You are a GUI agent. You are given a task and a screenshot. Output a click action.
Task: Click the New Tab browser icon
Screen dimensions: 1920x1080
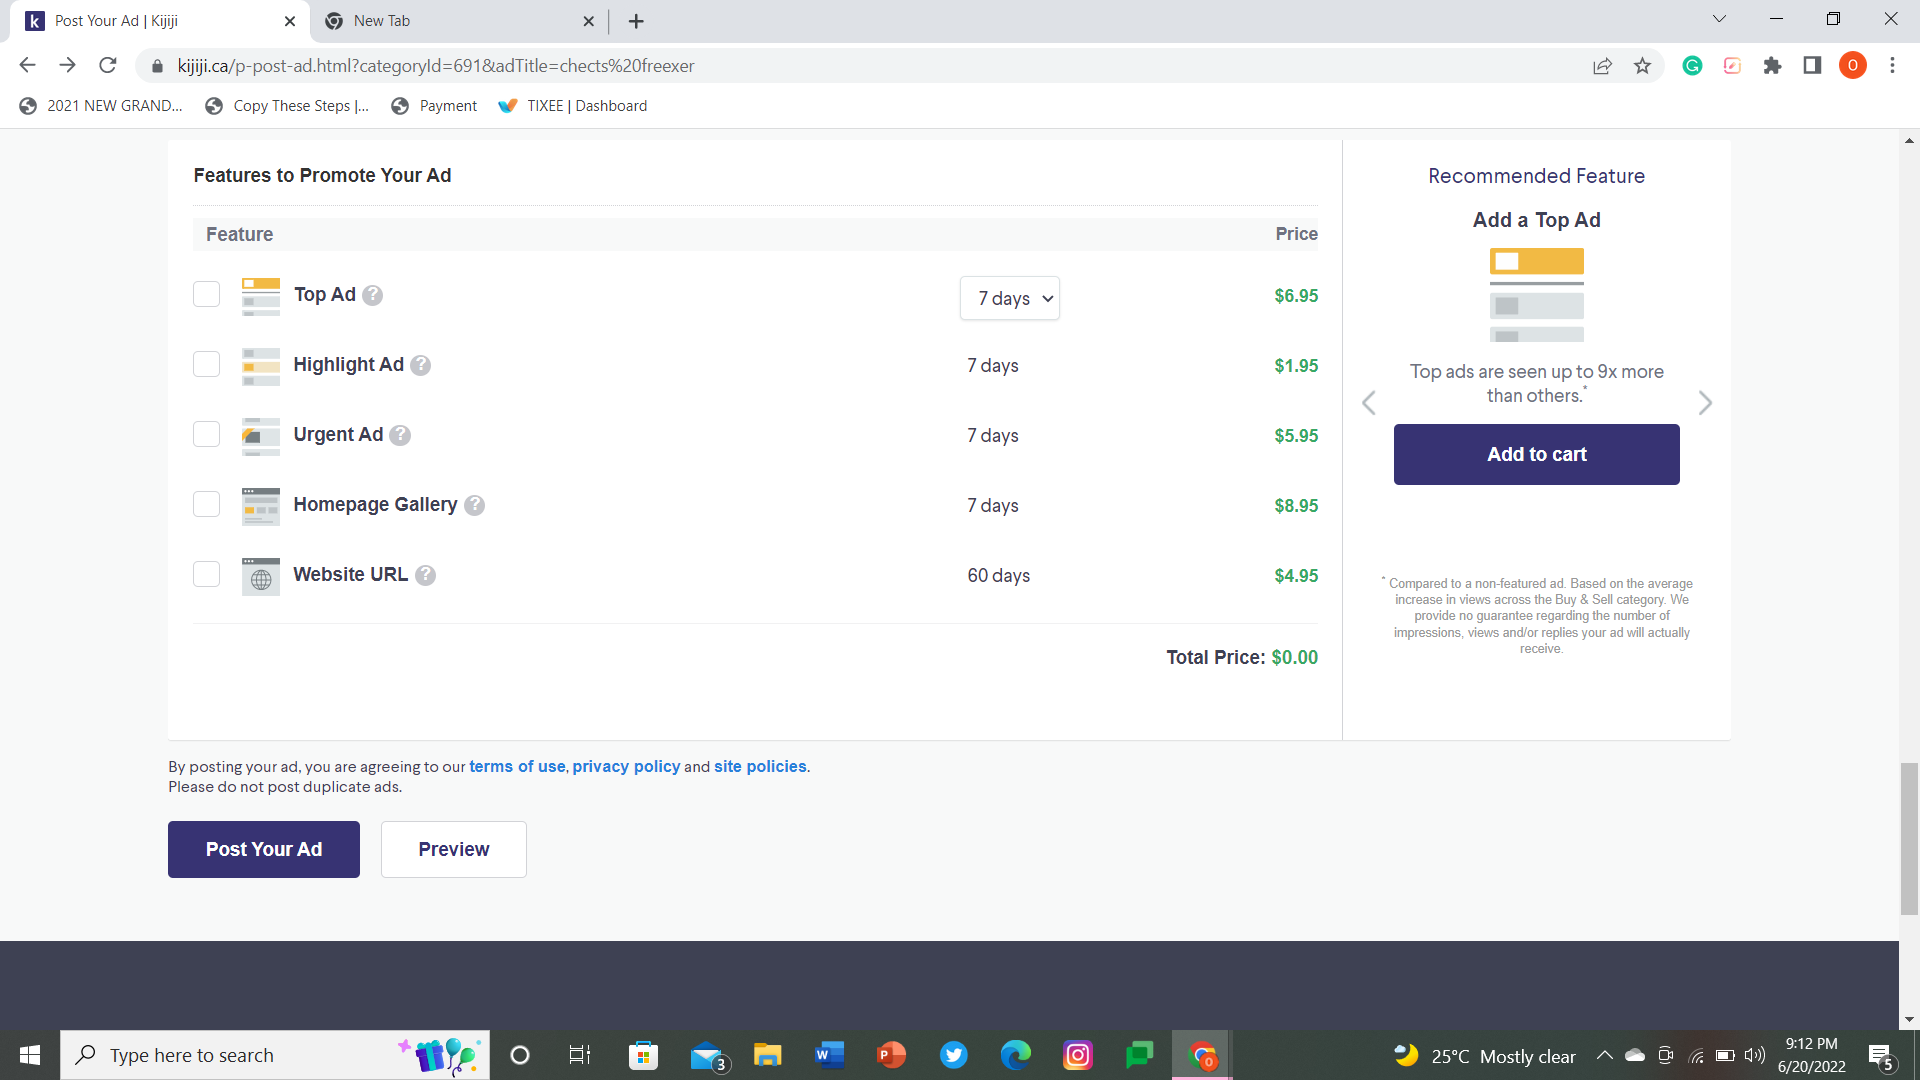click(x=334, y=21)
